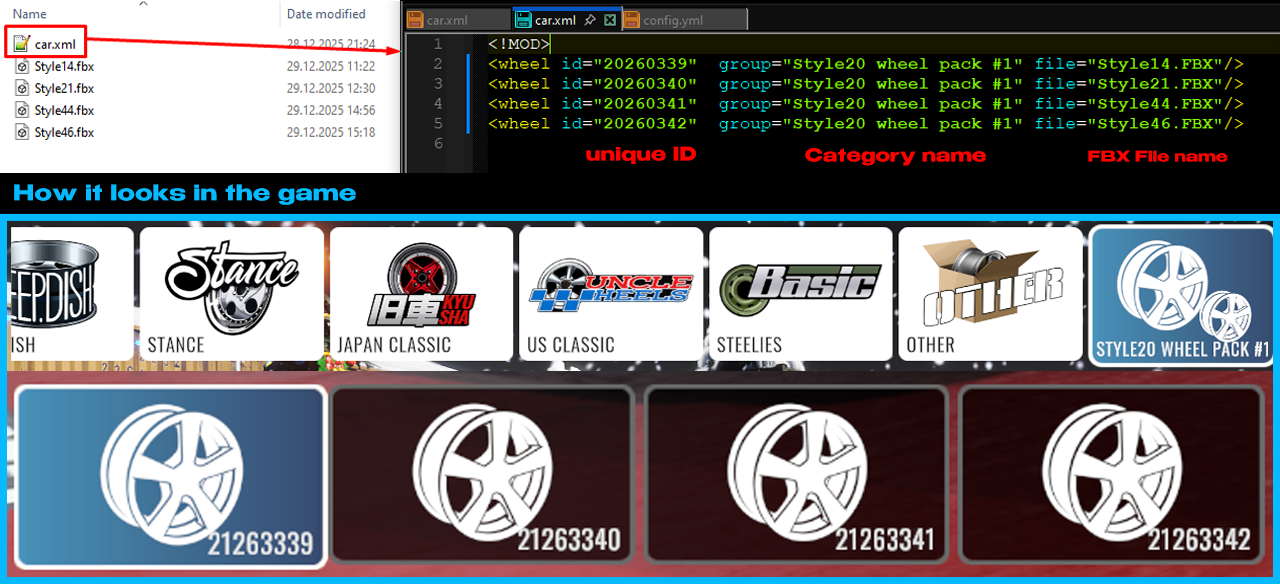This screenshot has width=1280, height=584.
Task: Click the Other cardboard box logo
Action: [993, 282]
